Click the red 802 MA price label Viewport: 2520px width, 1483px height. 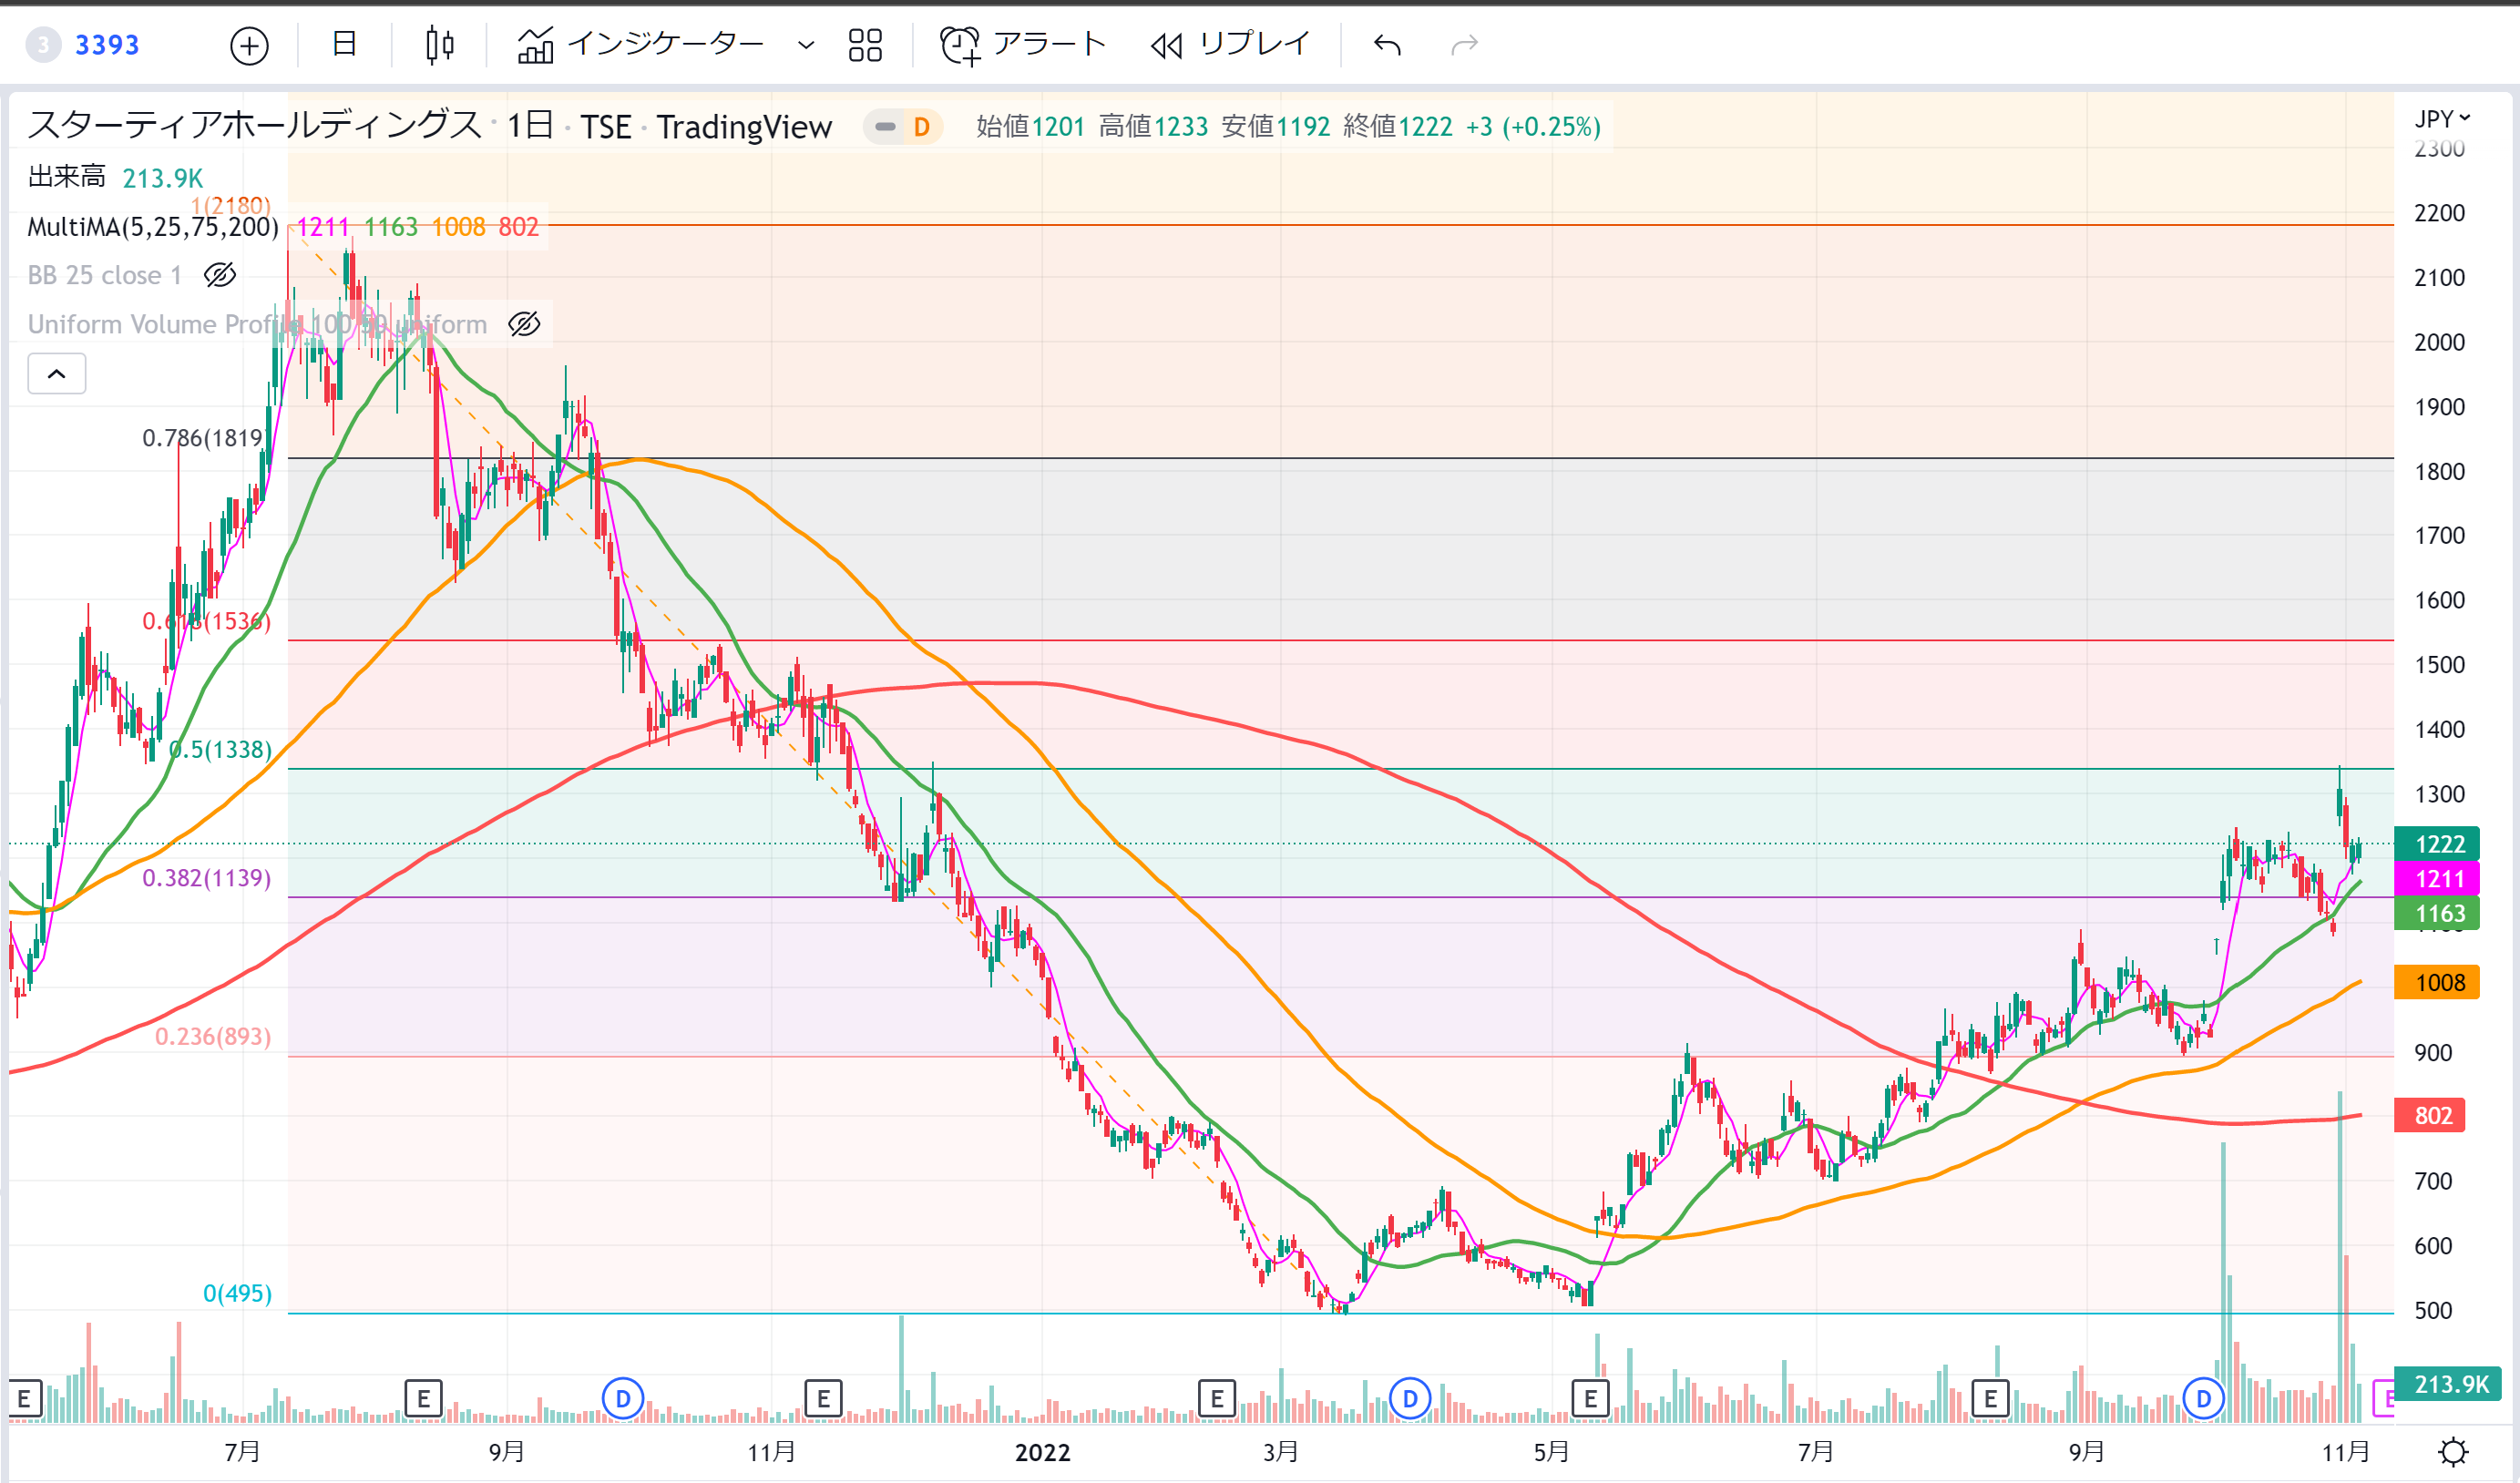pos(2430,1115)
